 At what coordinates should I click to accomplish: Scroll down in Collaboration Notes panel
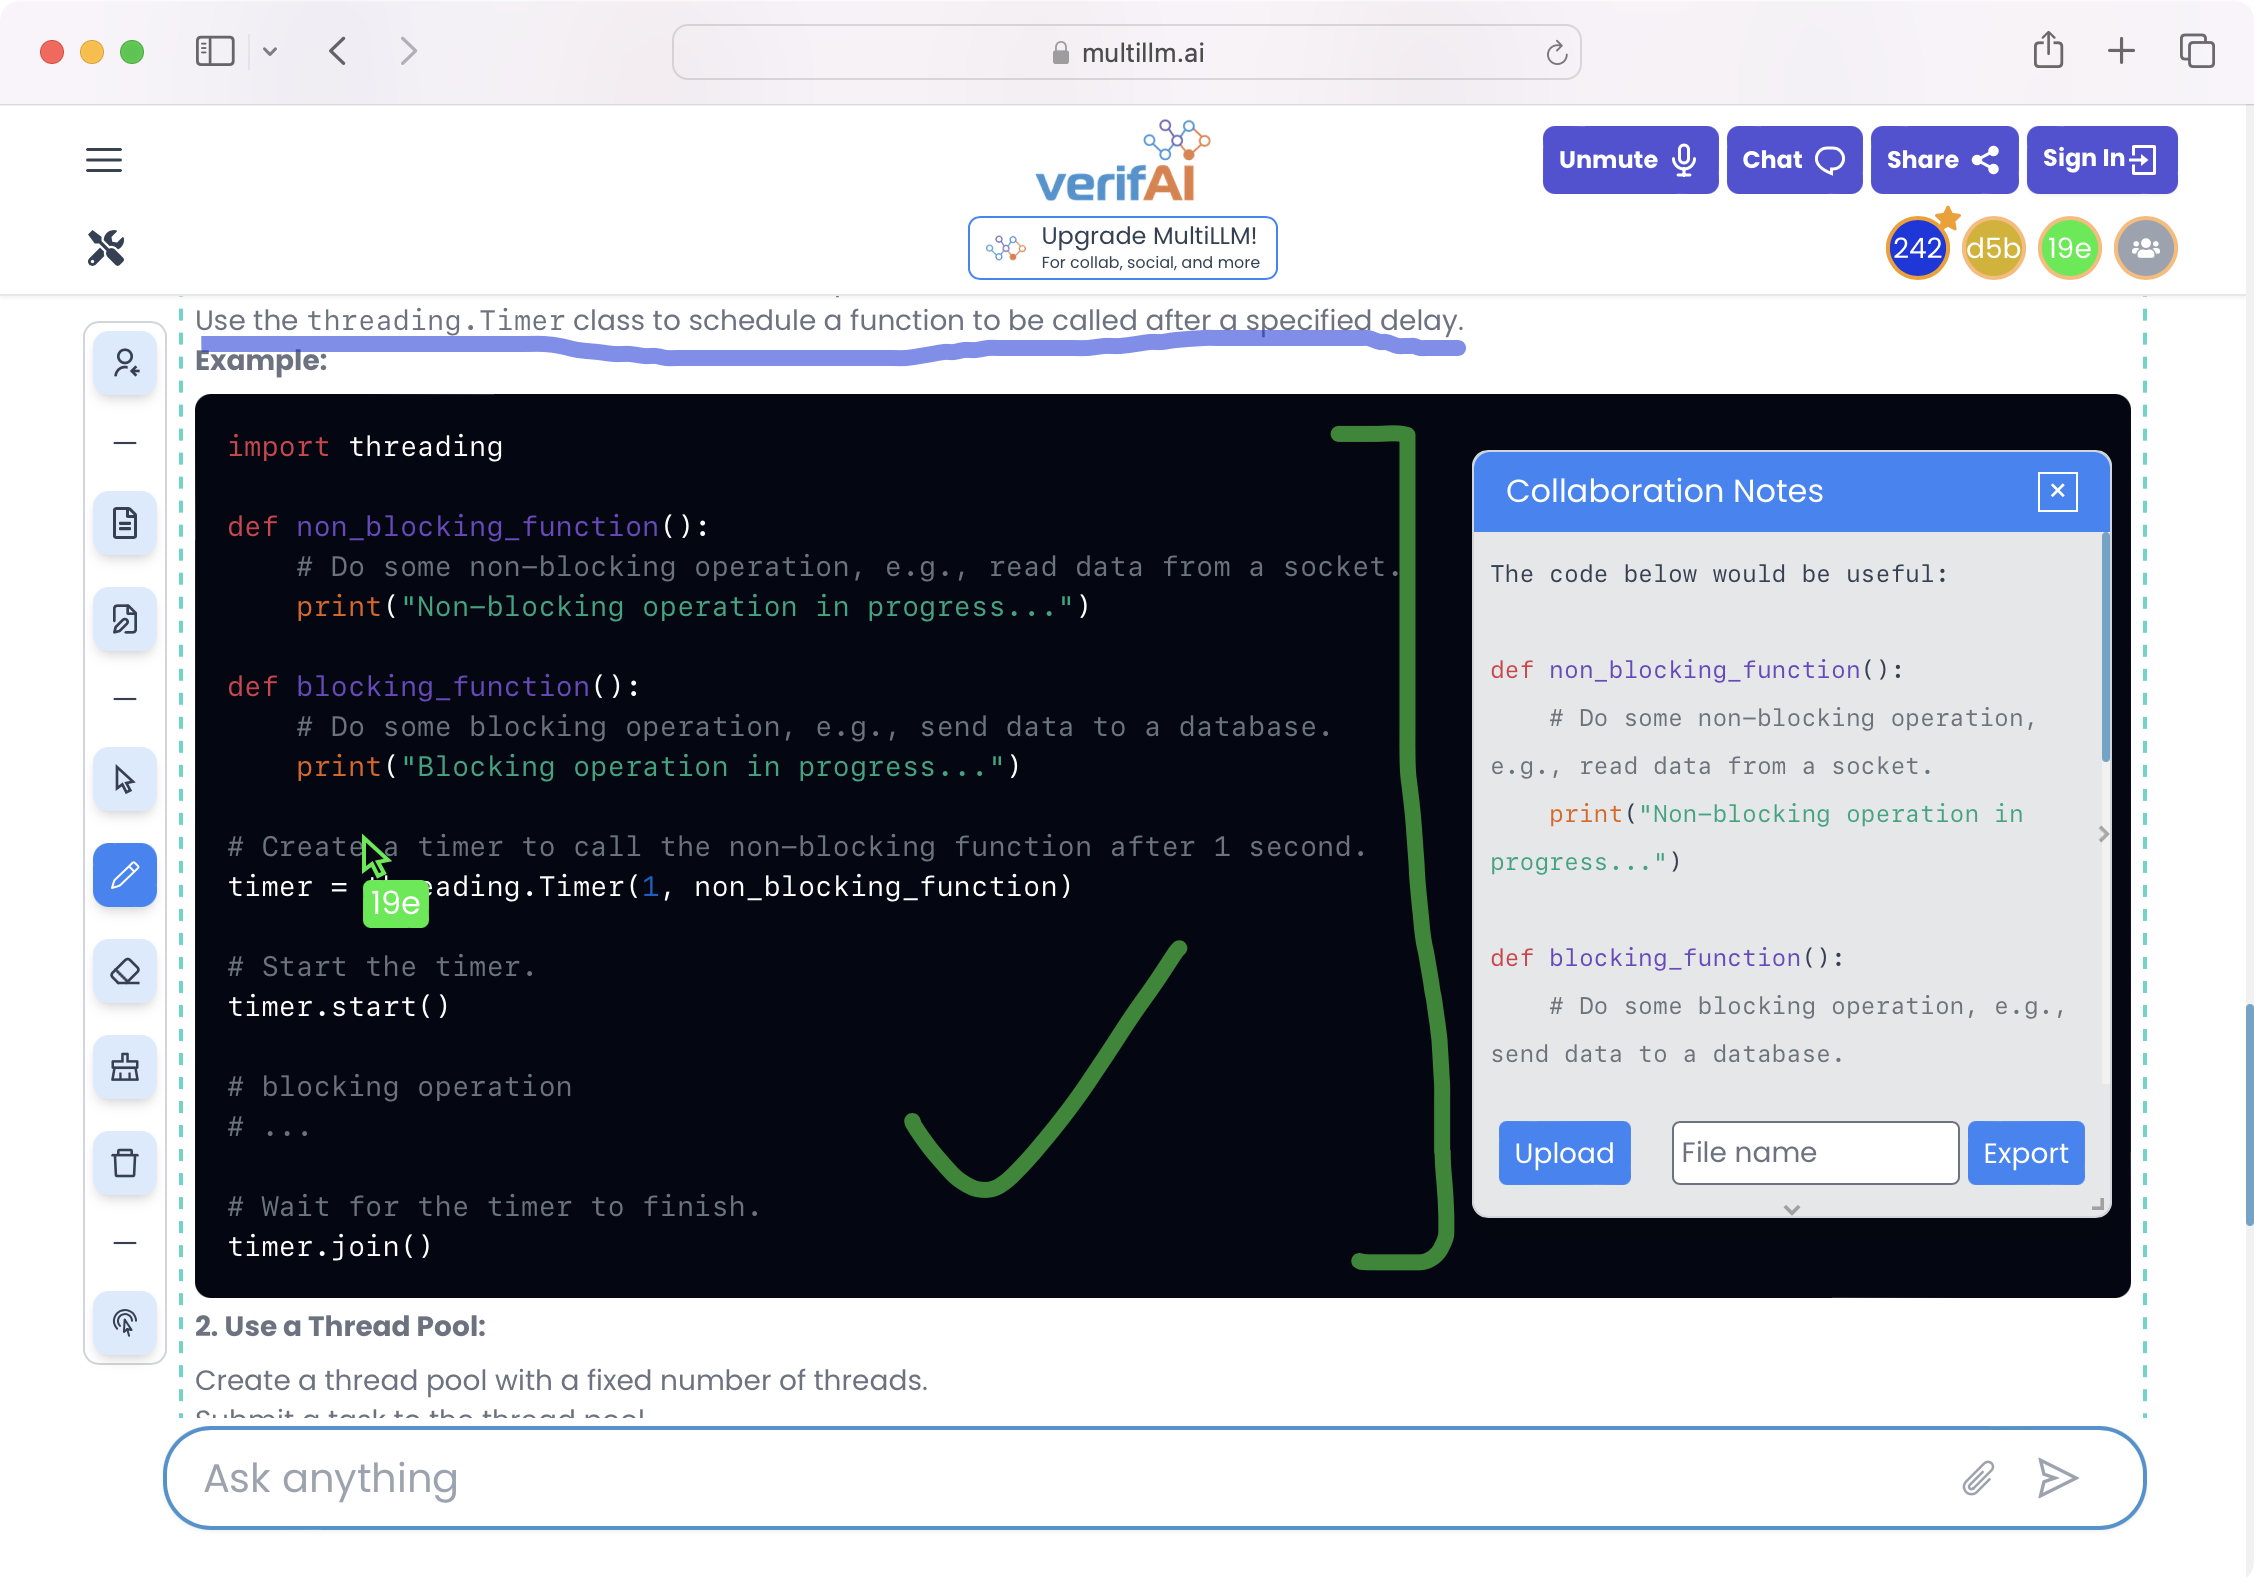coord(1790,1210)
